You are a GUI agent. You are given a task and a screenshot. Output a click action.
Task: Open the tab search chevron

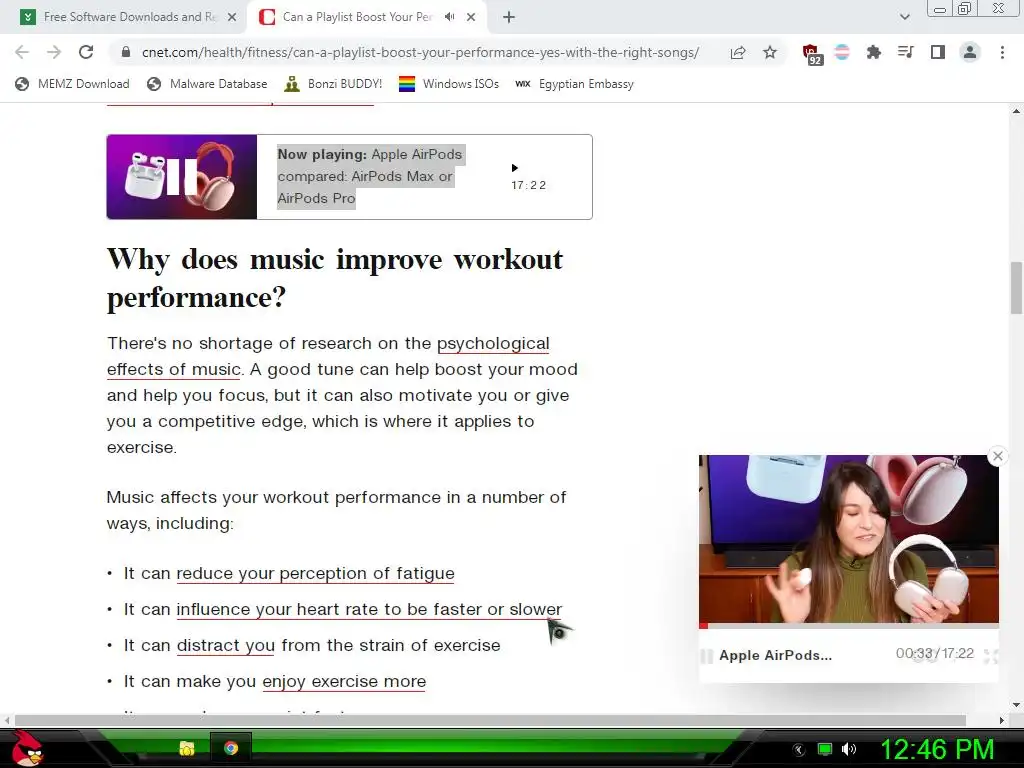904,17
